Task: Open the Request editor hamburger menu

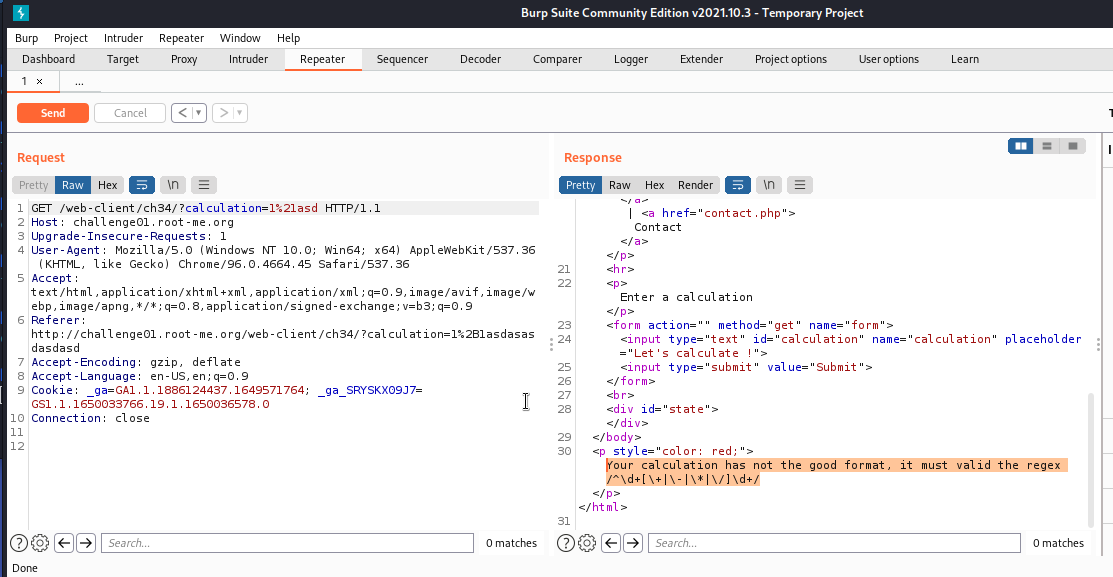Action: click(x=204, y=185)
